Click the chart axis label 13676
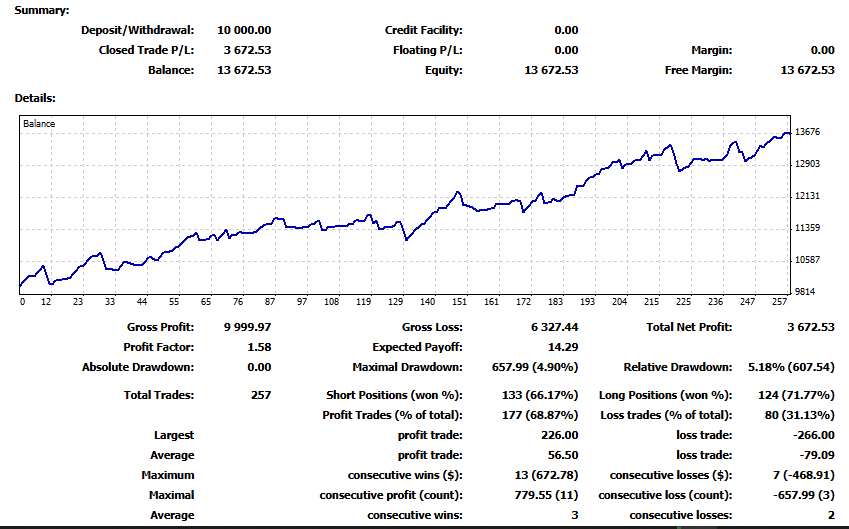Screen dimensions: 849x529 tap(807, 132)
